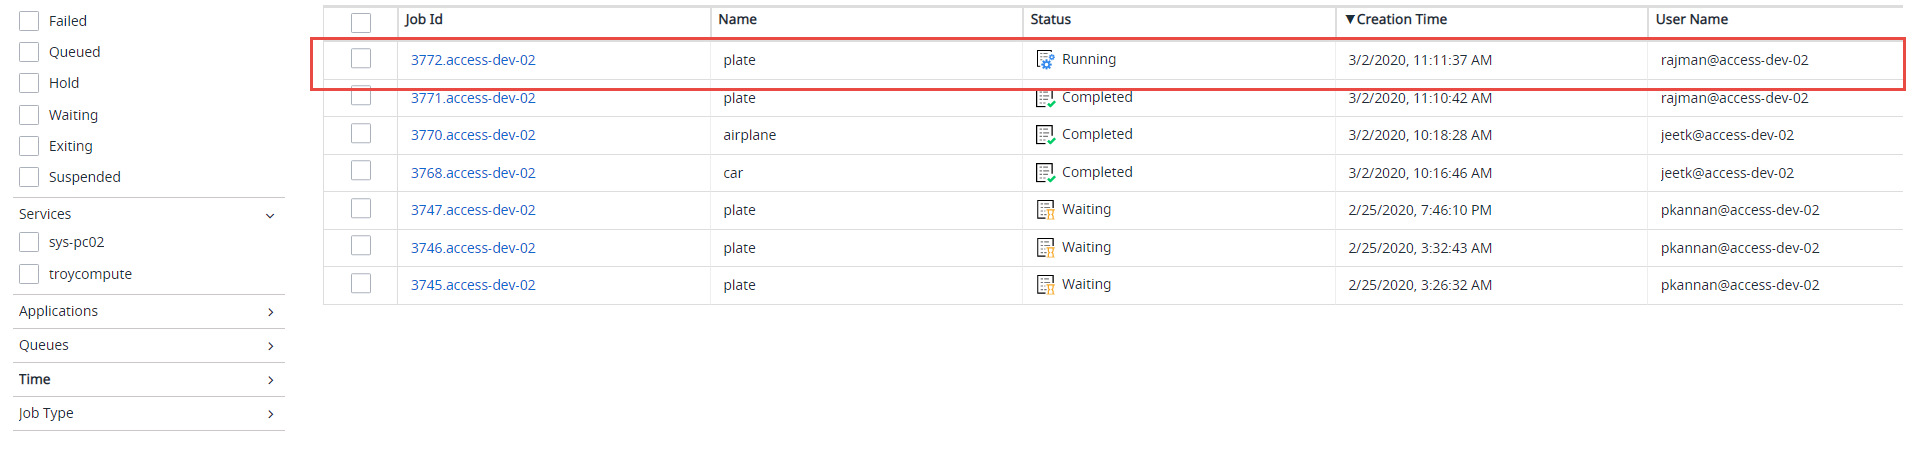
Task: Click the Completed status icon for car job
Action: point(1045,173)
